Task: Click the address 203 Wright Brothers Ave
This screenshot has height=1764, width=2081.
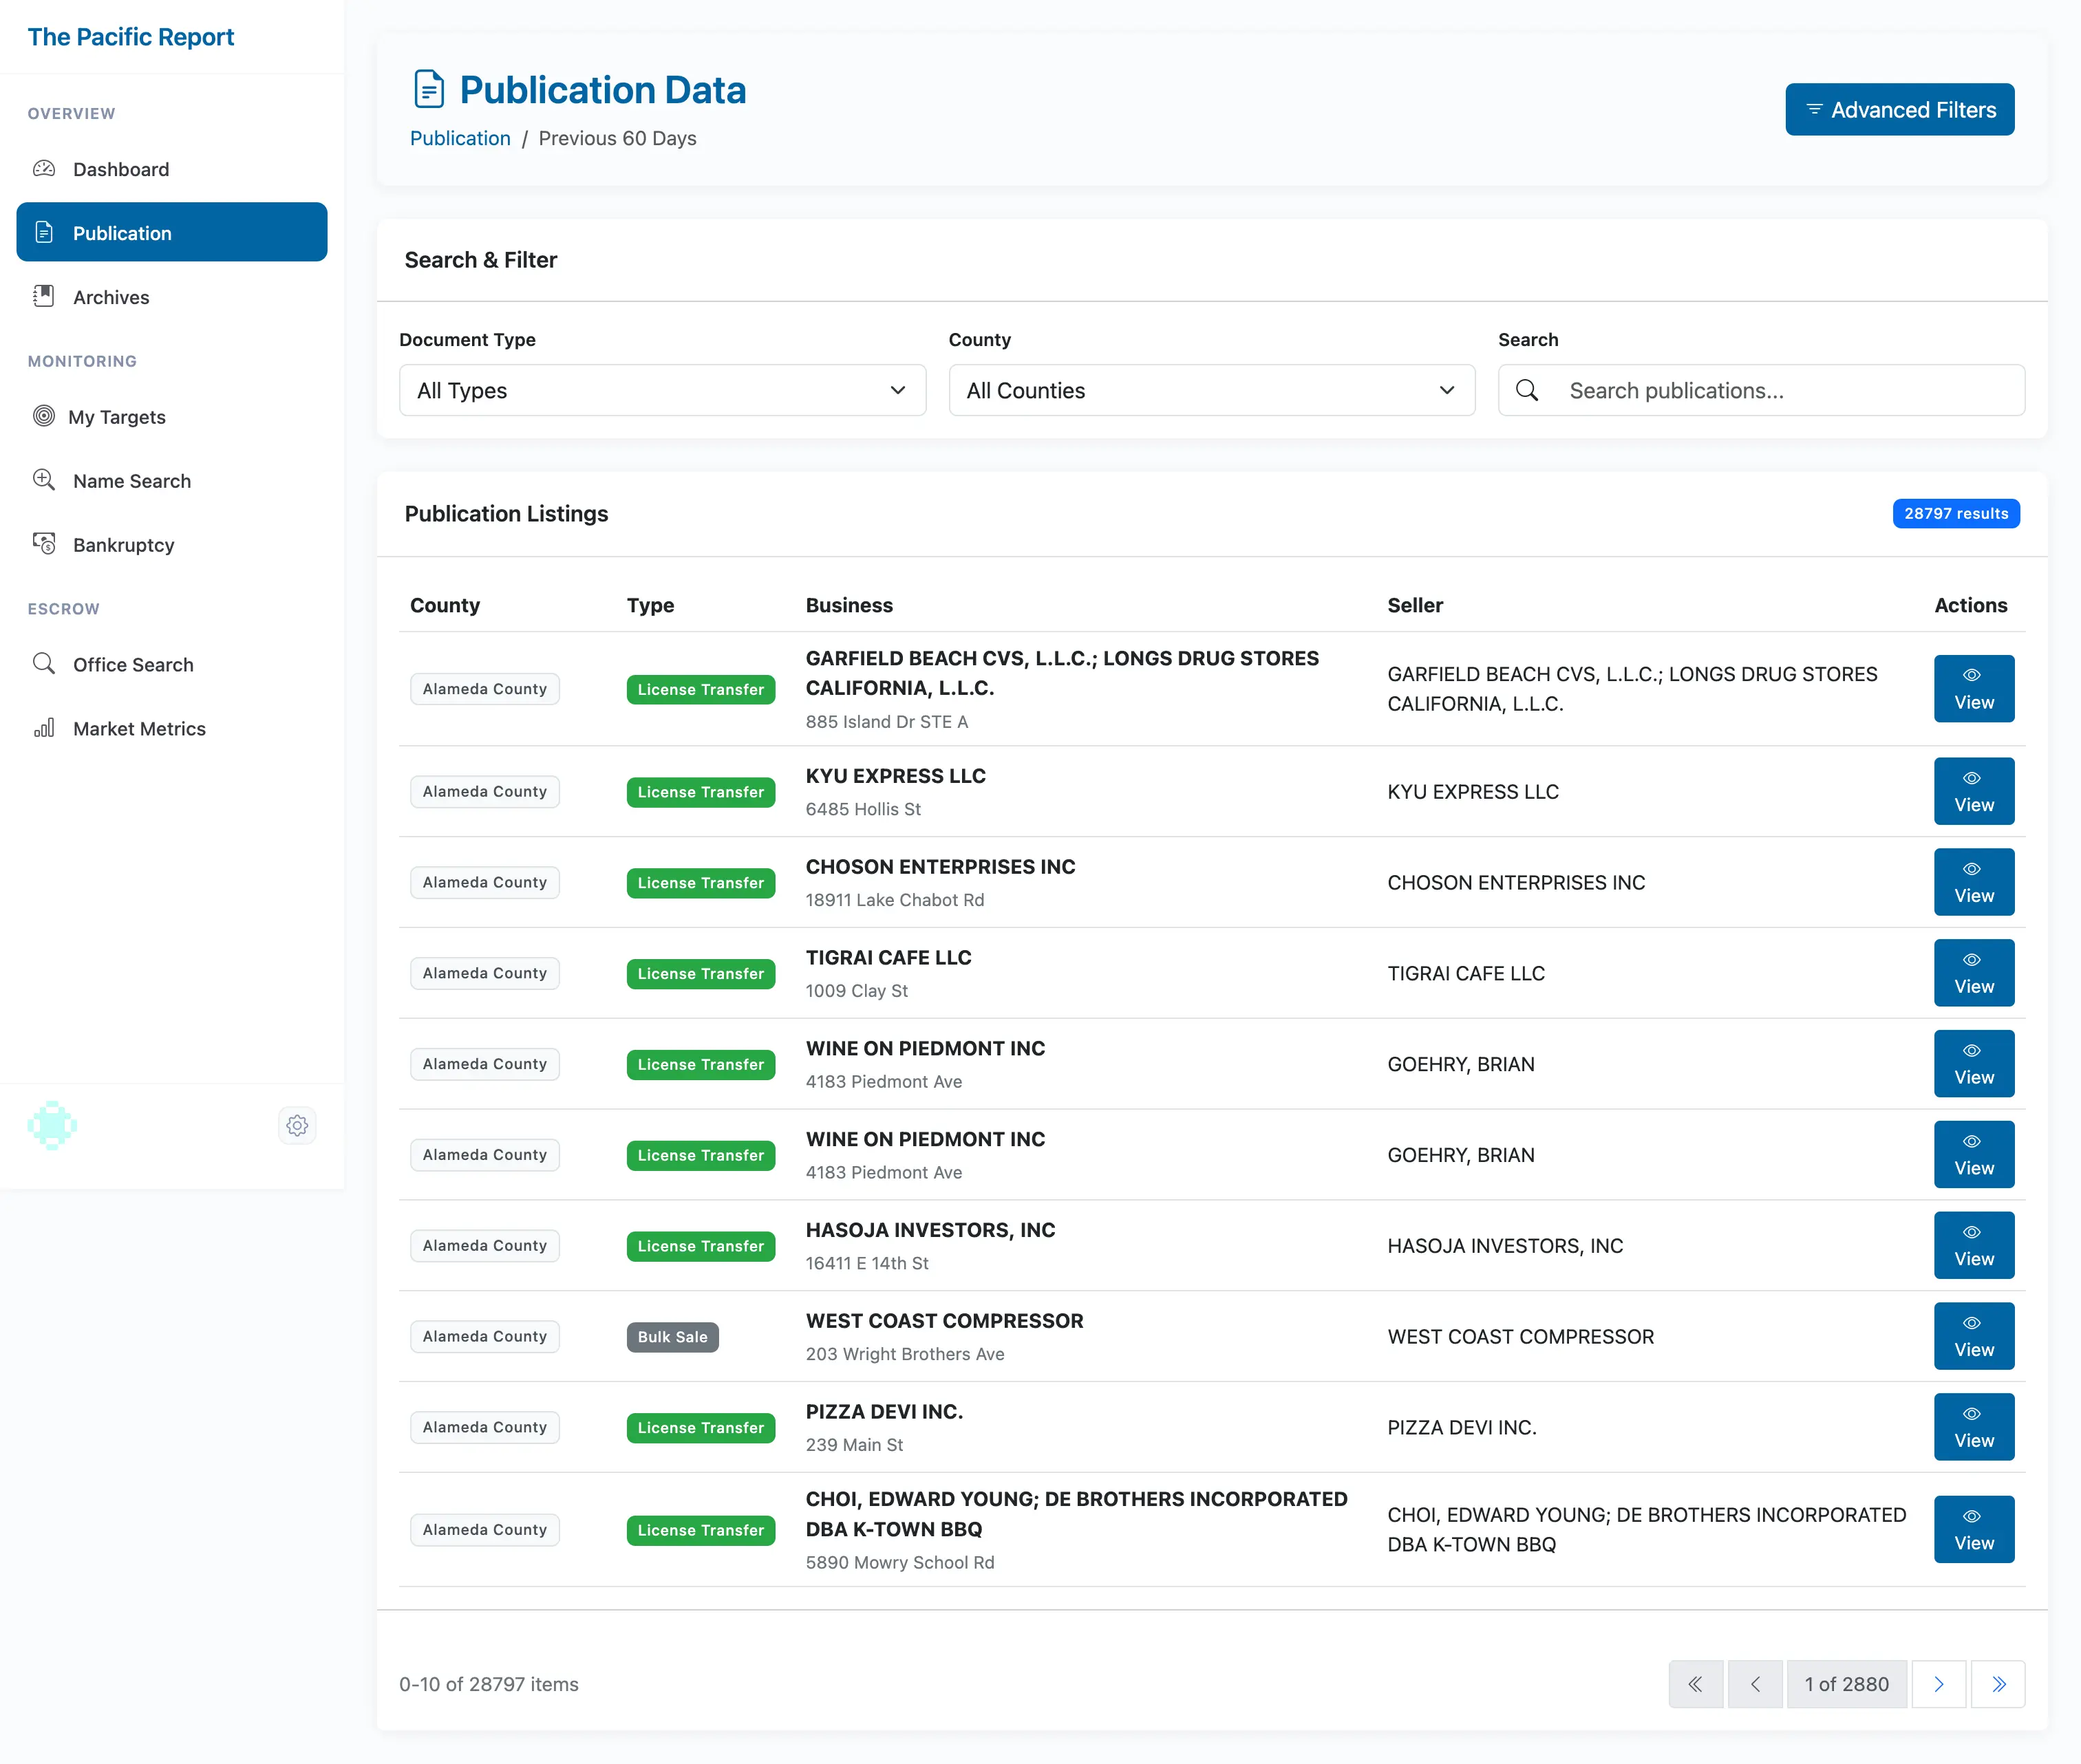Action: (905, 1353)
